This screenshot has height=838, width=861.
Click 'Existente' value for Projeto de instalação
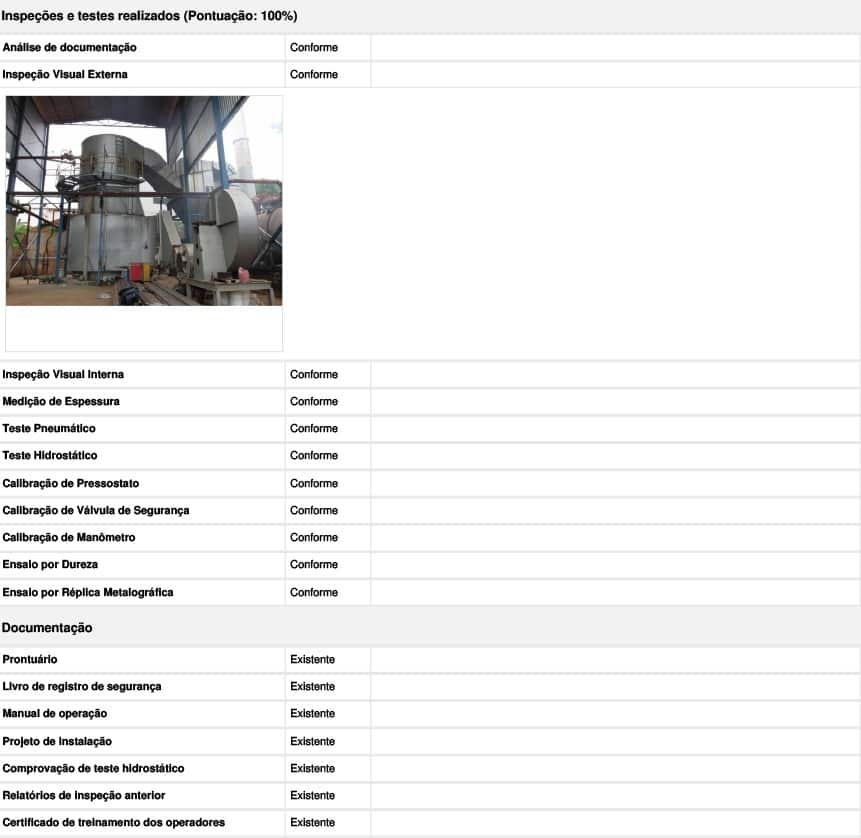point(313,741)
